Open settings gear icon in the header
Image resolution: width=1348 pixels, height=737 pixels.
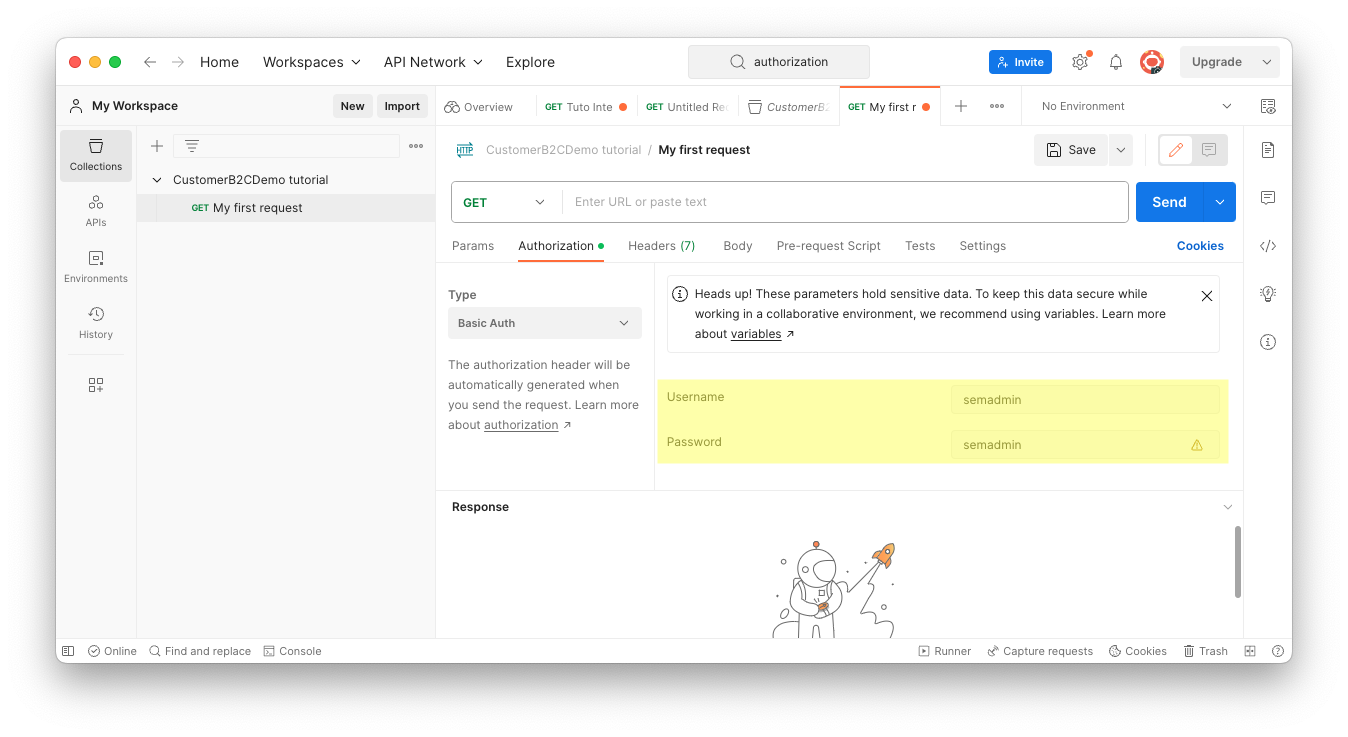point(1080,62)
